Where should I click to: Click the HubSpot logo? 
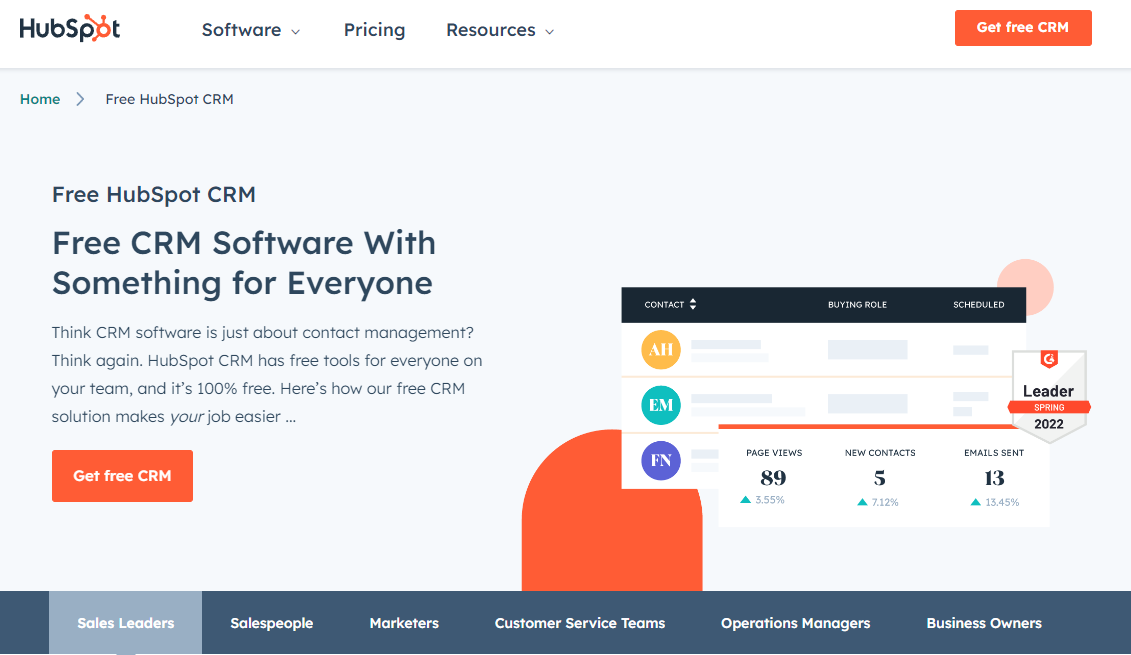click(x=69, y=28)
